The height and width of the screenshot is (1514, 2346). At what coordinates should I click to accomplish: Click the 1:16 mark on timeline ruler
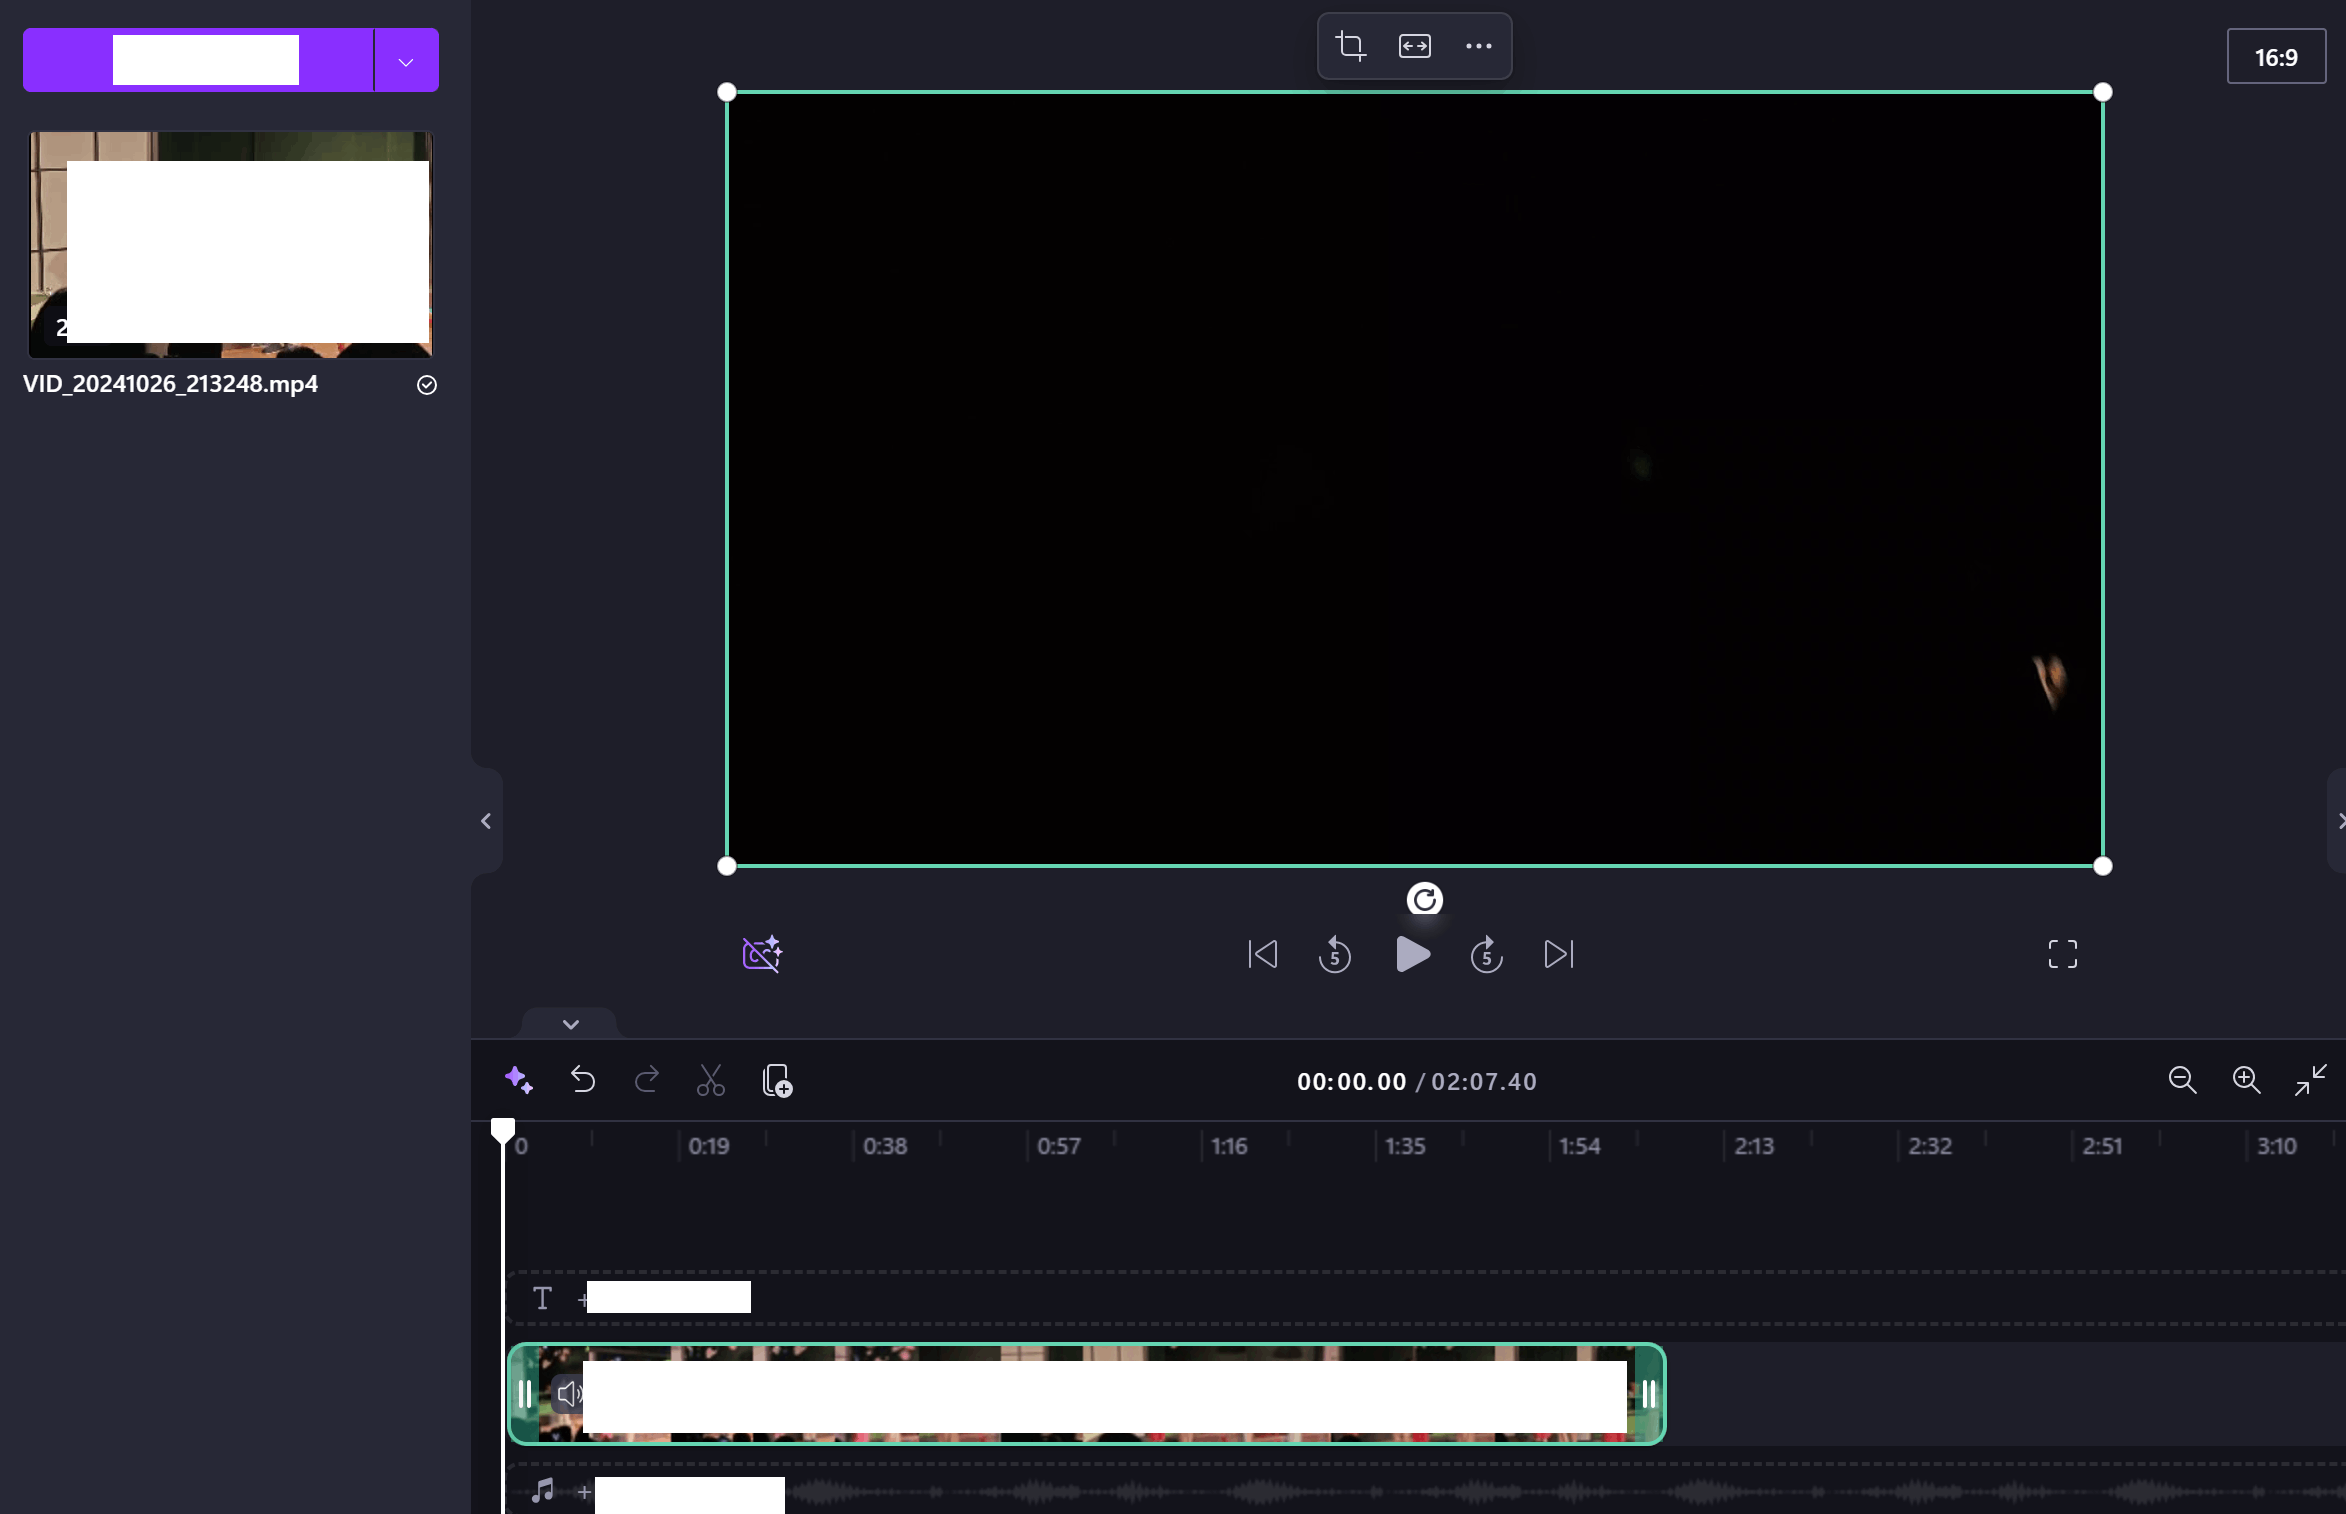[1229, 1146]
